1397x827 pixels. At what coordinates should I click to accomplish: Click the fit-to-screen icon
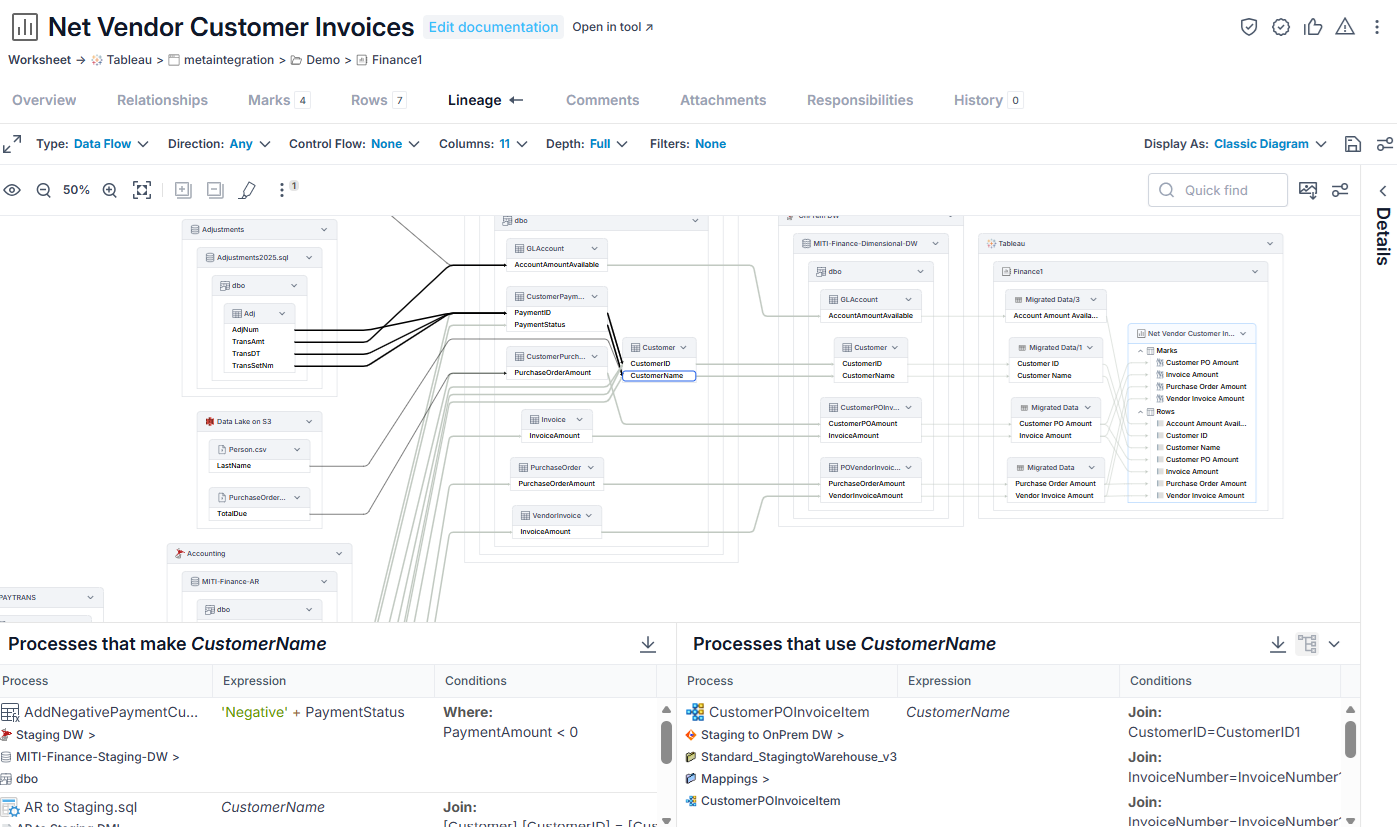tap(142, 190)
